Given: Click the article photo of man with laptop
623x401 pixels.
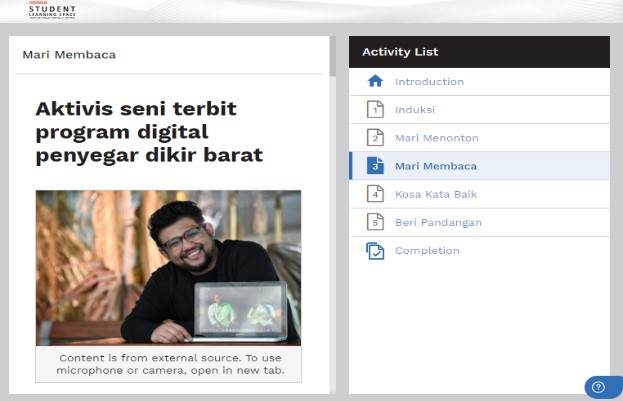Looking at the screenshot, I should pos(168,267).
